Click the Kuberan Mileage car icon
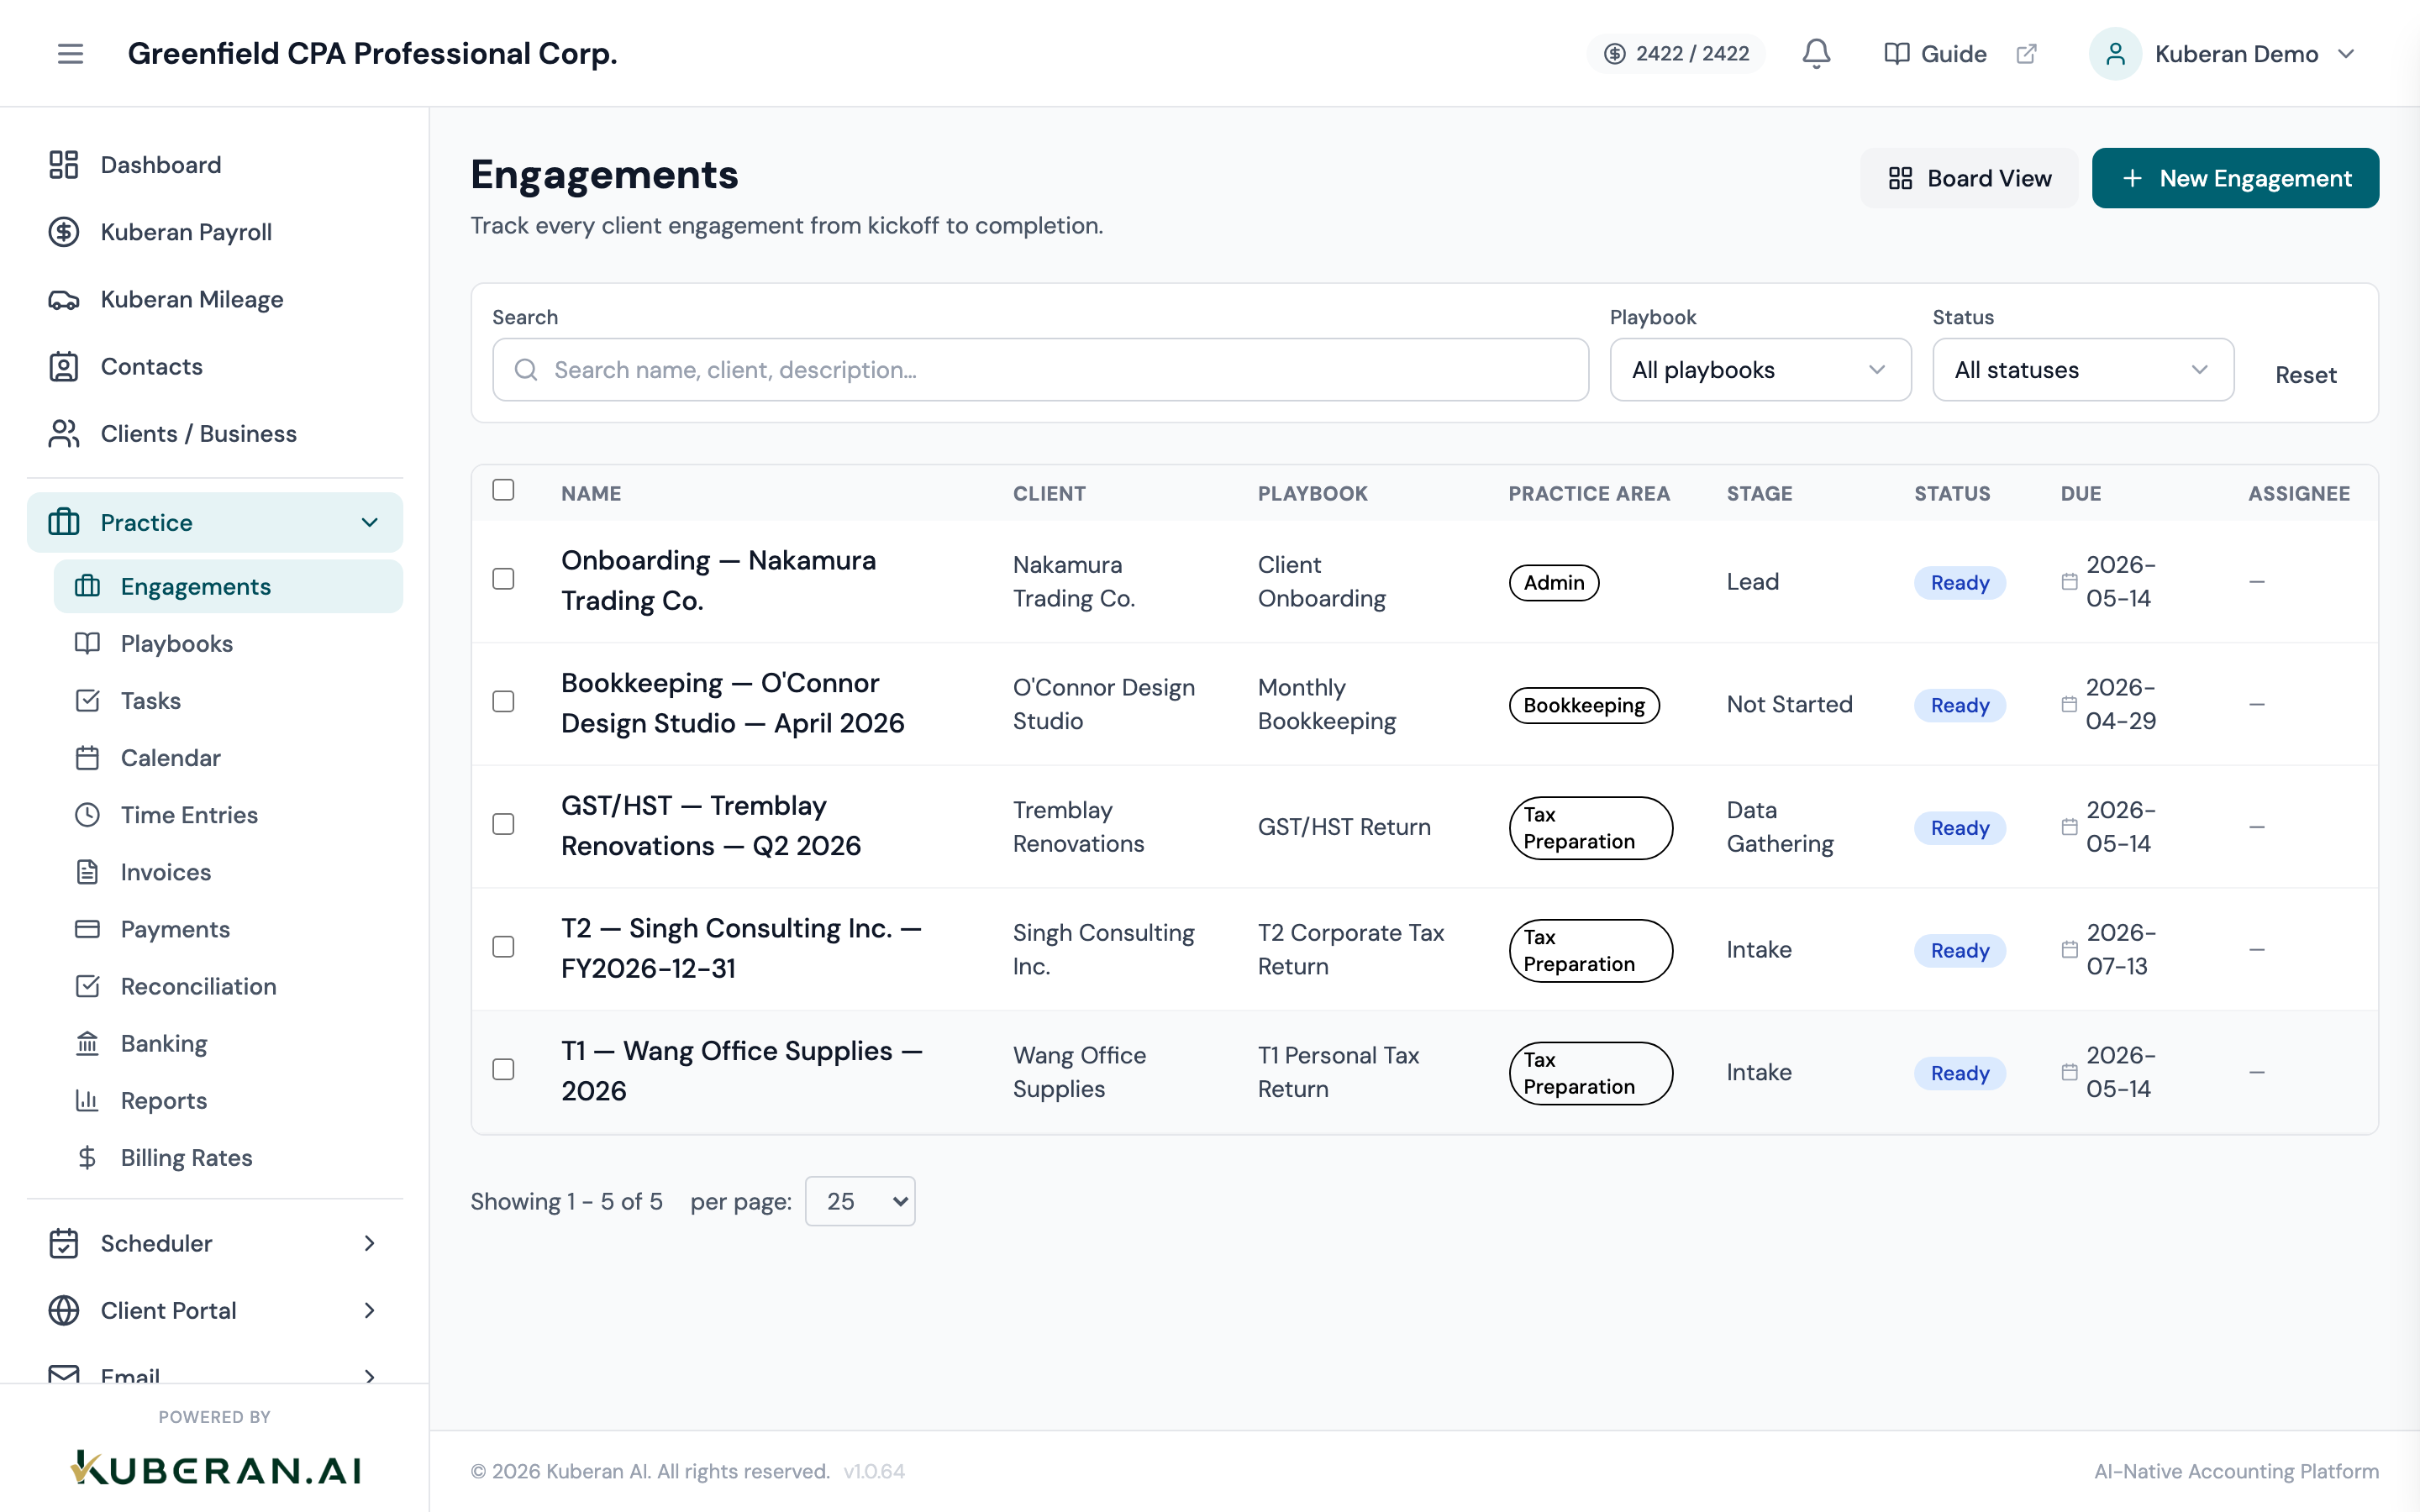The height and width of the screenshot is (1512, 2420). click(x=64, y=299)
